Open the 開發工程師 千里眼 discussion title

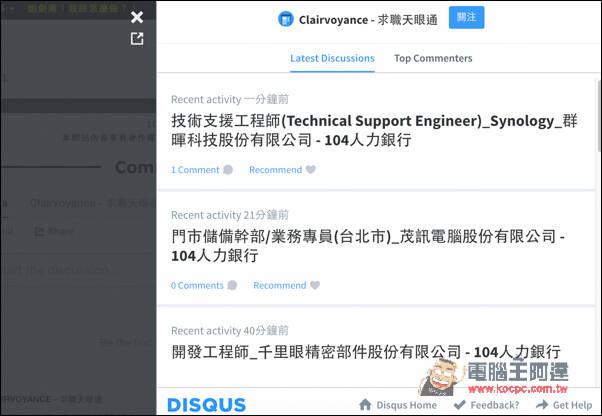[x=366, y=352]
